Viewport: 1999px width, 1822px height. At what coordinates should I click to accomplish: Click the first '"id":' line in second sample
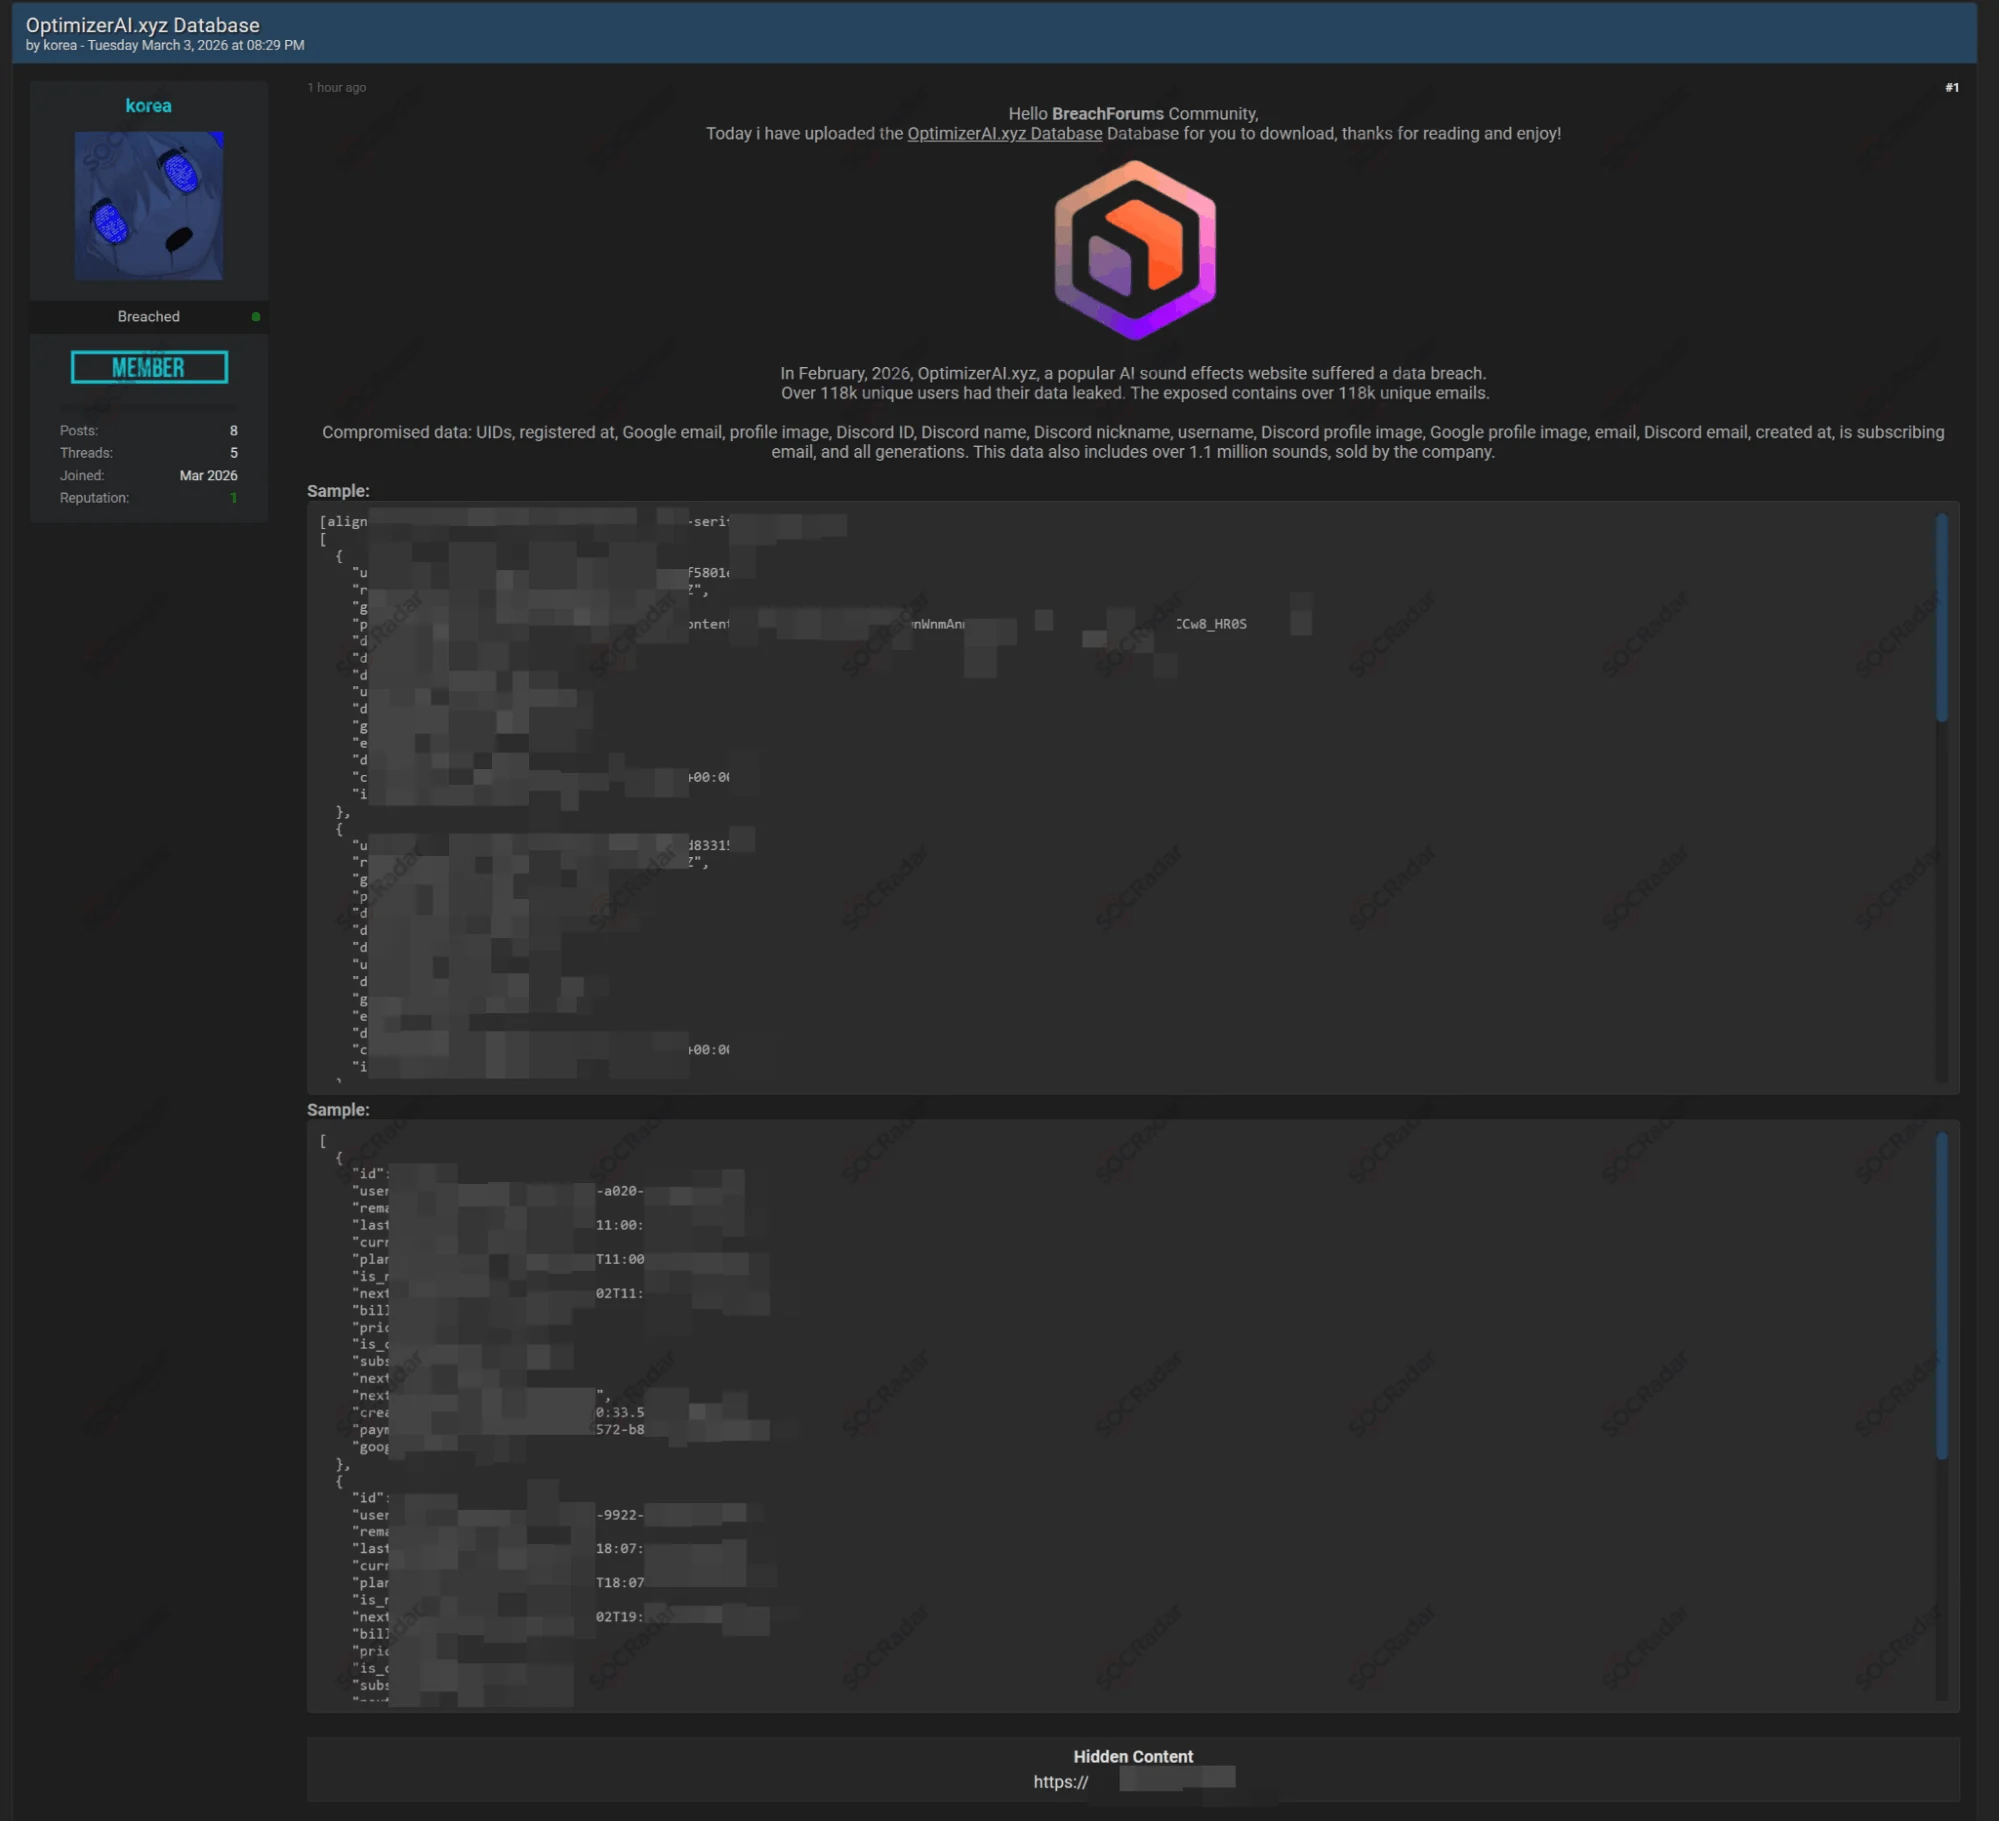tap(370, 1173)
